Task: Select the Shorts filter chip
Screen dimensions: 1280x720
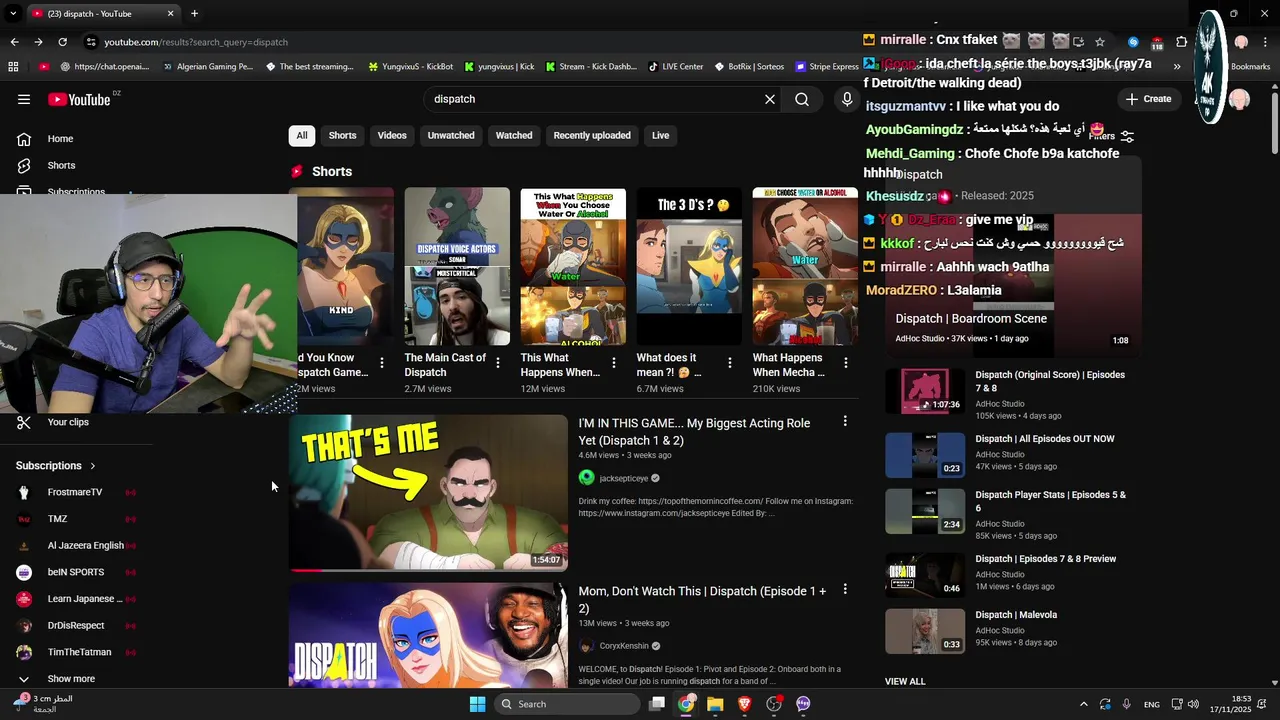Action: 342,135
